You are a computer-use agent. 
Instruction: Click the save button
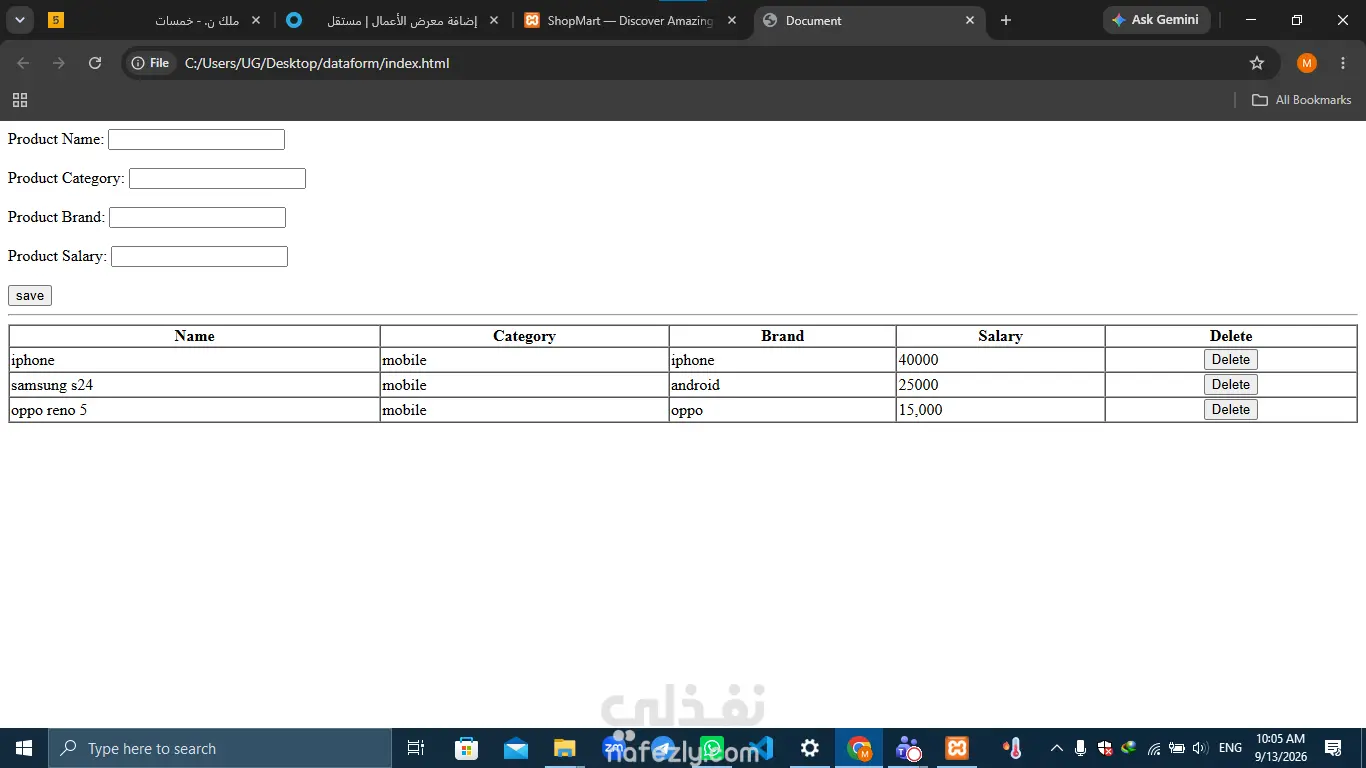pyautogui.click(x=30, y=295)
